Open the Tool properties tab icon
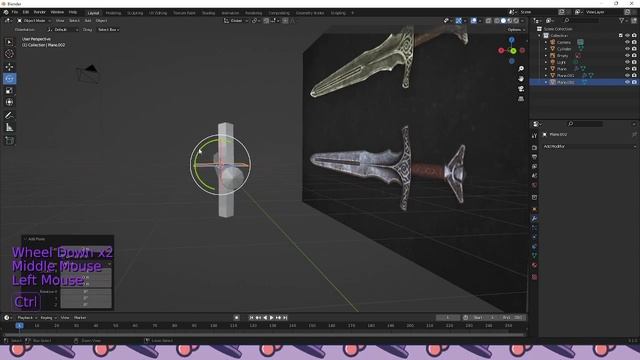 pyautogui.click(x=534, y=136)
